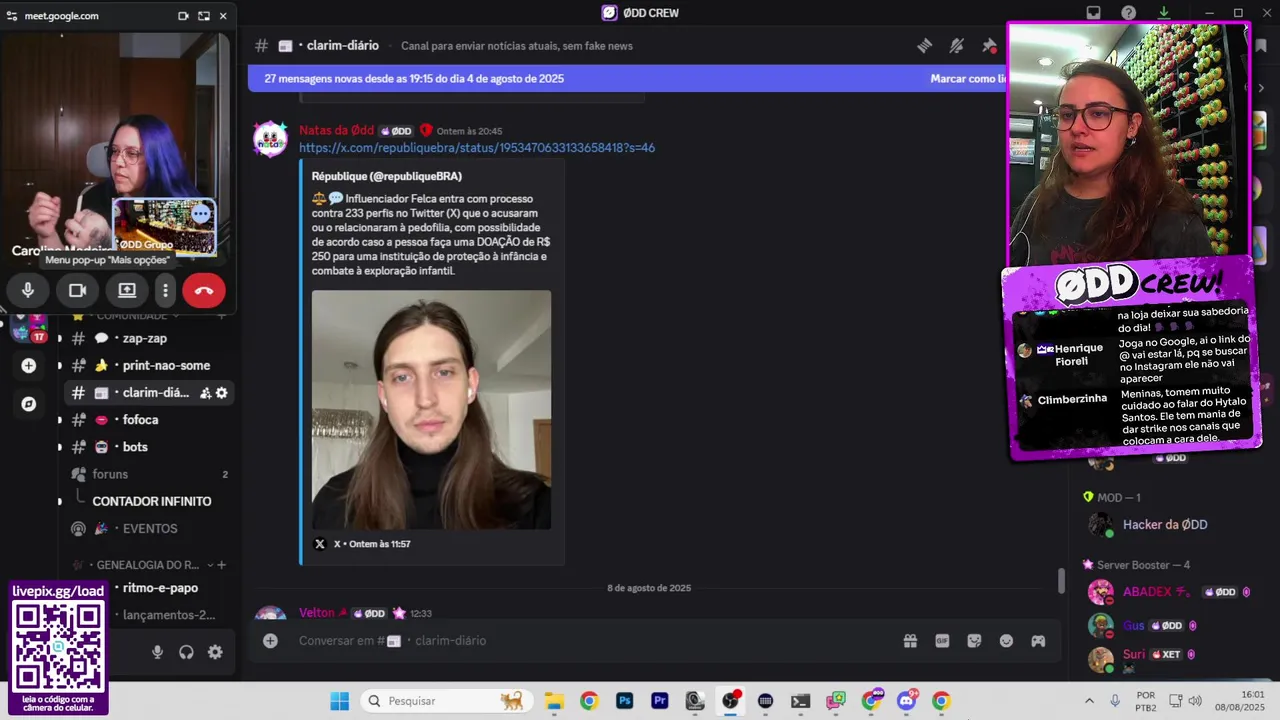Click chat vertical scrollbar
The height and width of the screenshot is (720, 1280).
pos(1062,580)
